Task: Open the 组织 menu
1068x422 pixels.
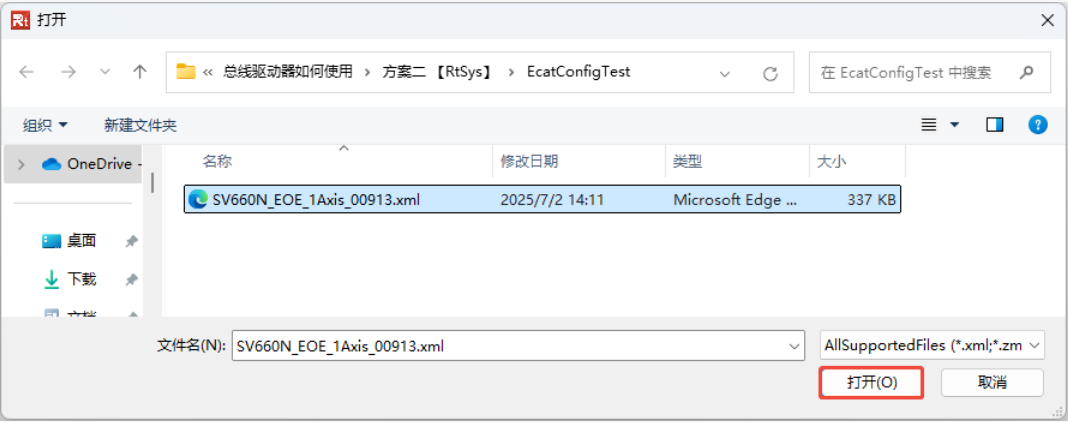Action: point(46,125)
